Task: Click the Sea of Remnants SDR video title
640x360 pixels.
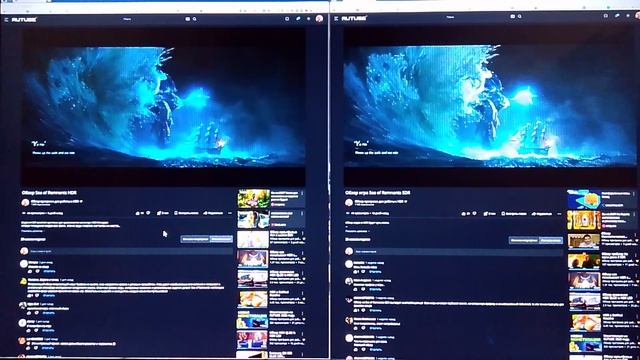Action: click(x=378, y=193)
